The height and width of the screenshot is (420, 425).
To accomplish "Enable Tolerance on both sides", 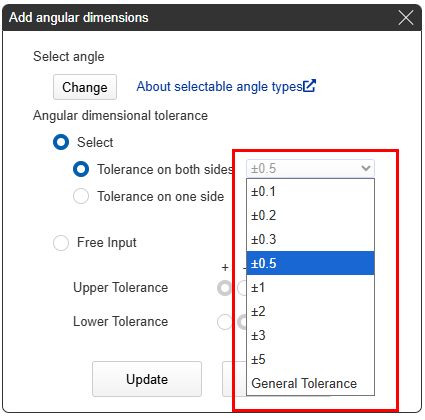I will (x=81, y=169).
